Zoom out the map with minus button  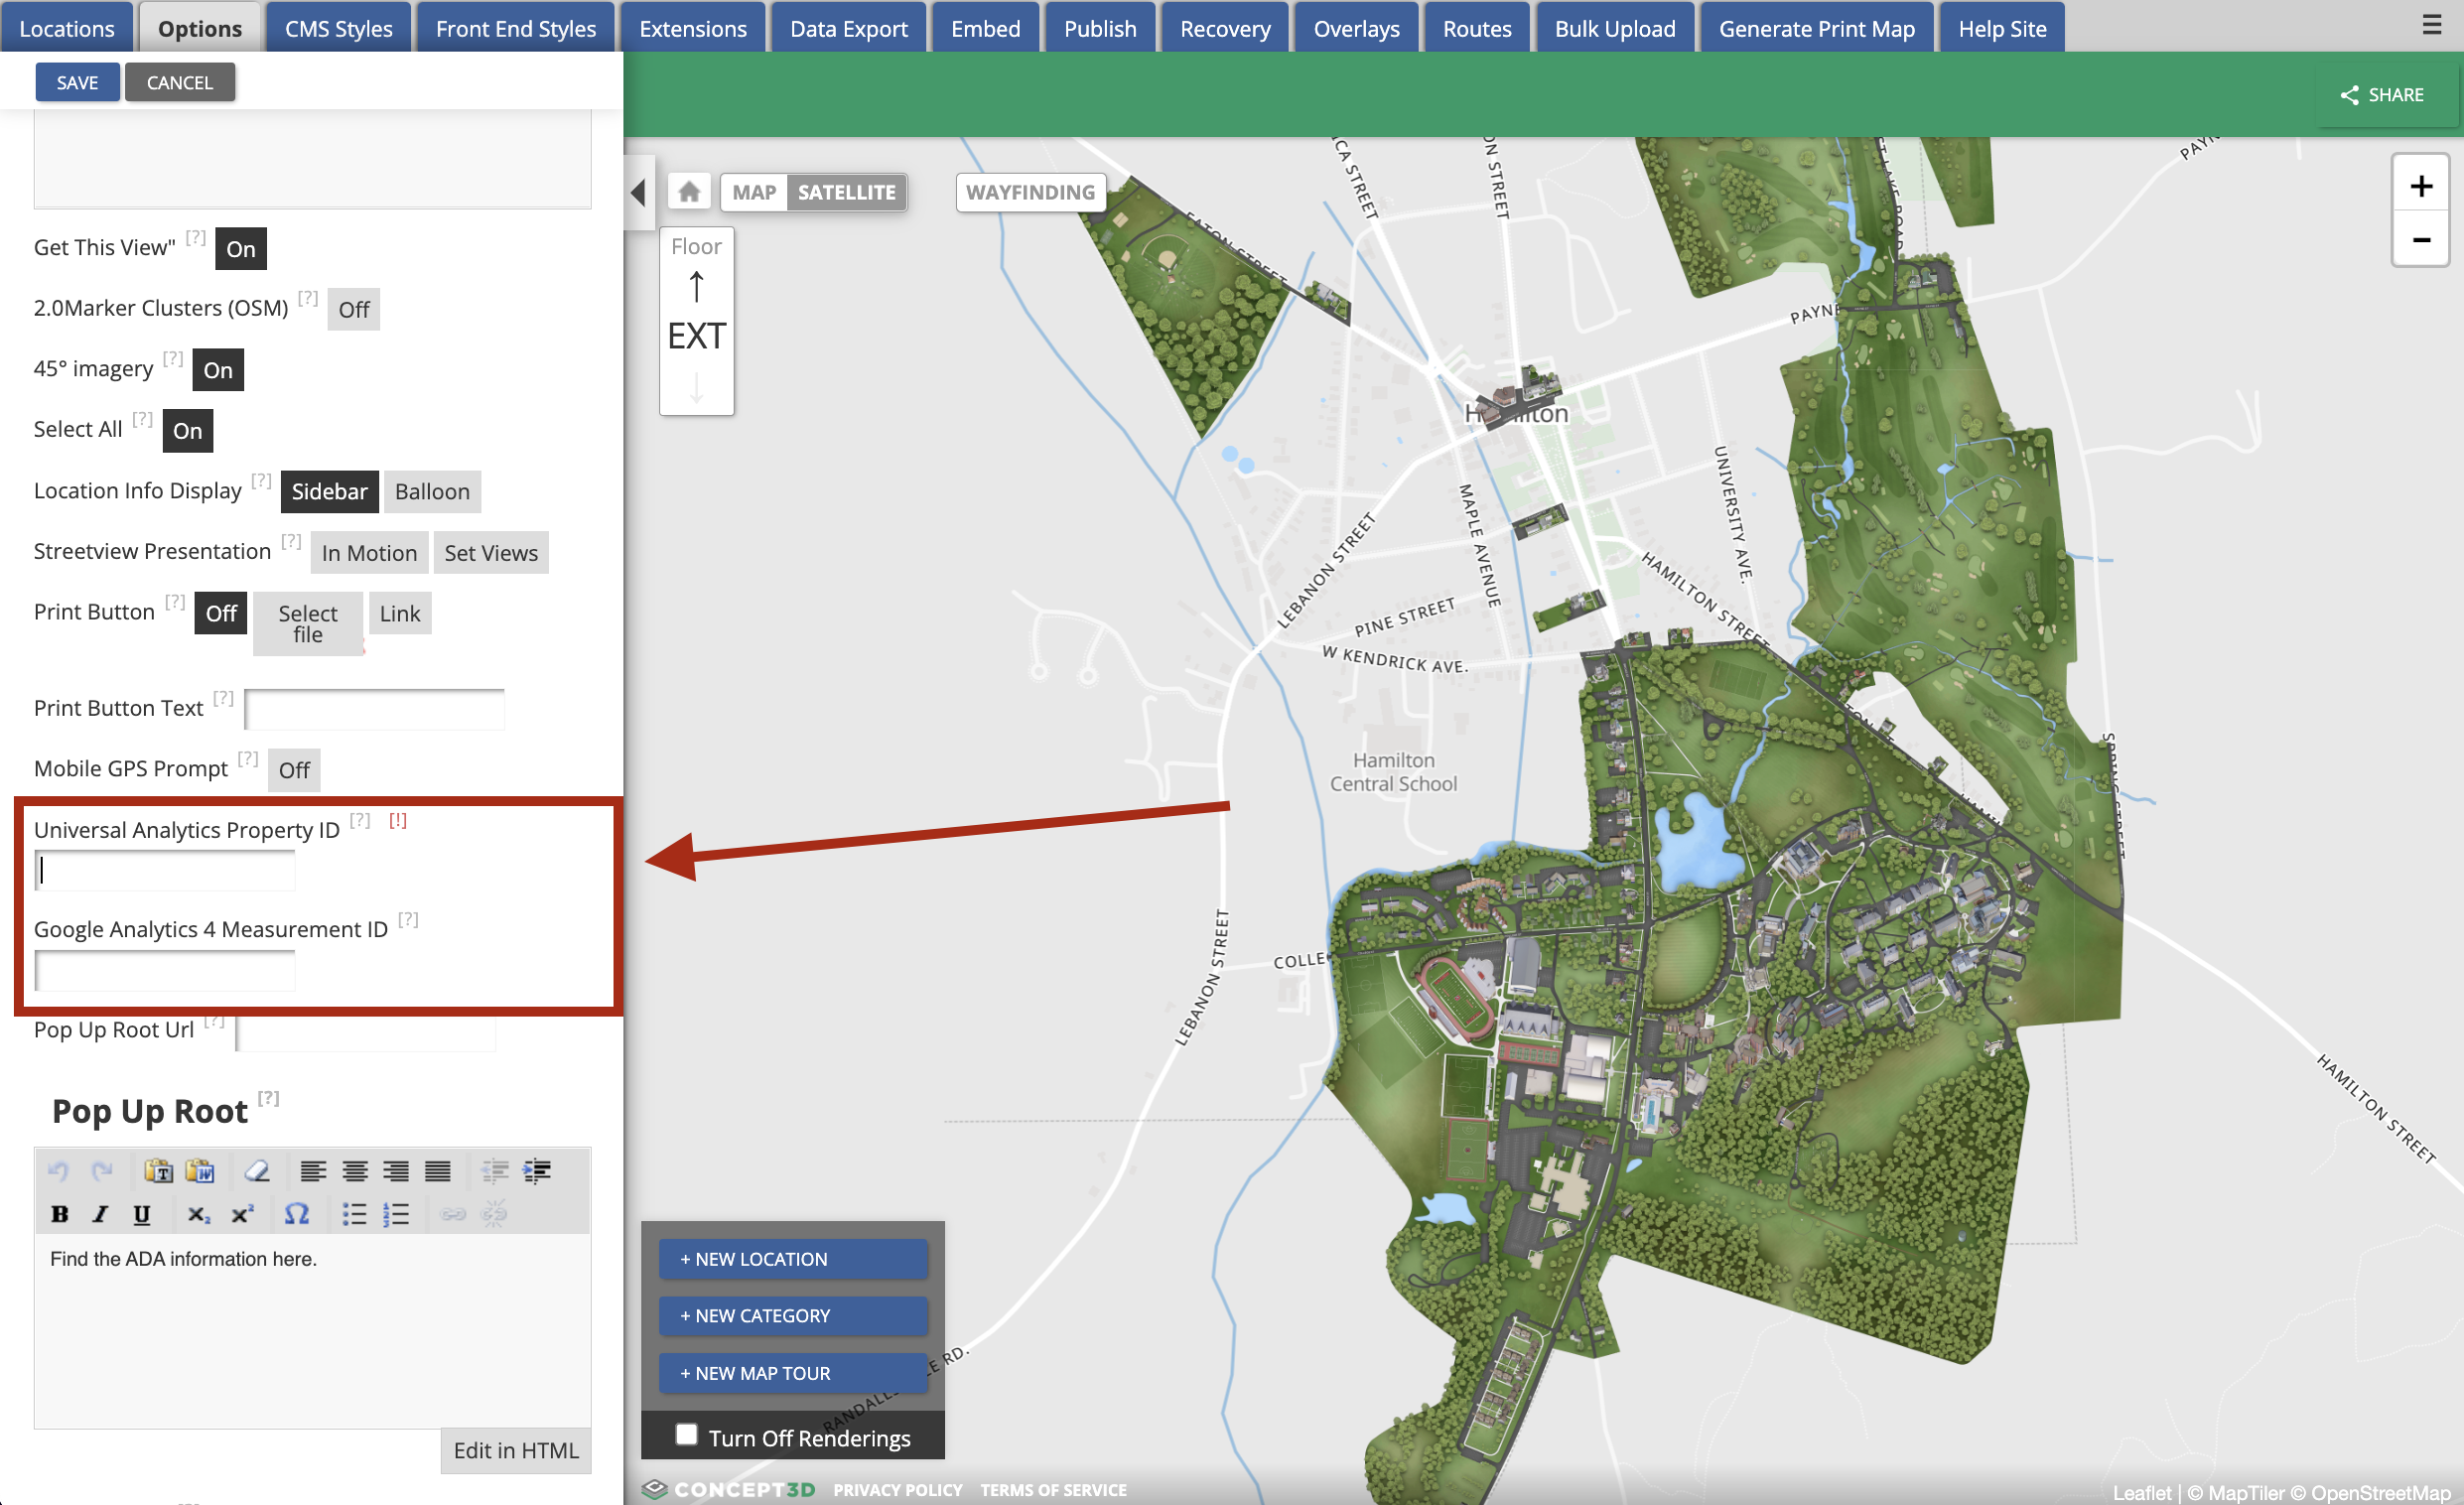(x=2421, y=240)
